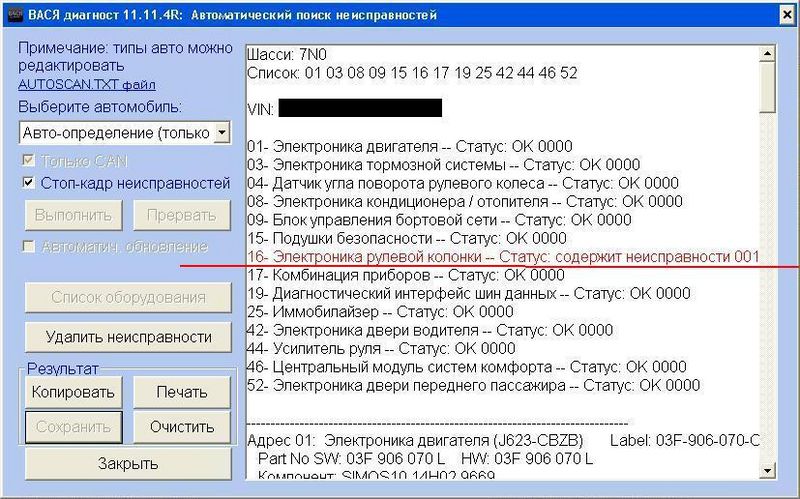
Task: Select red '16- Электроника рулевой колонки' line
Action: coord(503,257)
